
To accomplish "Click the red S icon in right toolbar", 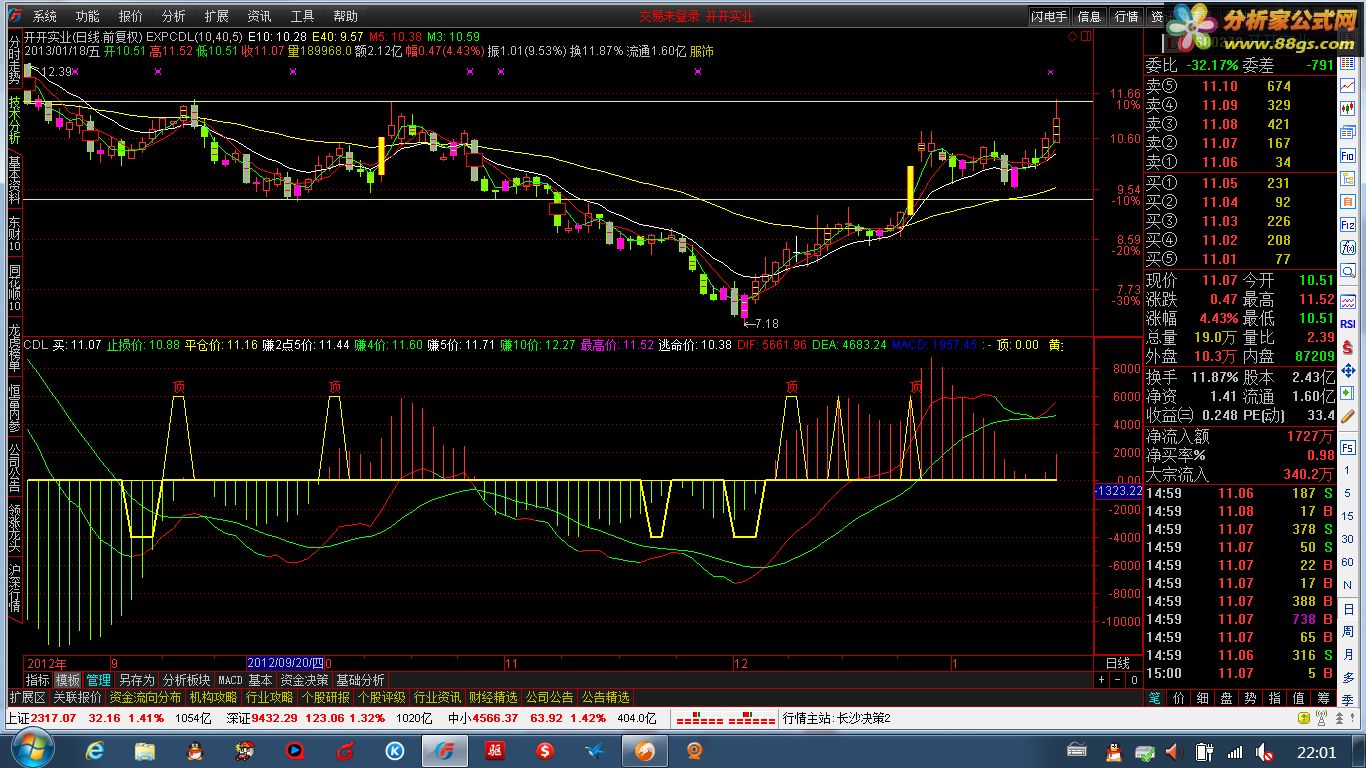I will pyautogui.click(x=1348, y=347).
